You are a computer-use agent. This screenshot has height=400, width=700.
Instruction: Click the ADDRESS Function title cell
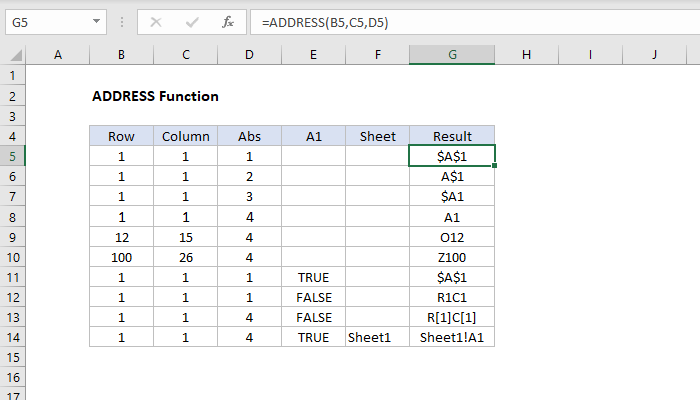[155, 96]
